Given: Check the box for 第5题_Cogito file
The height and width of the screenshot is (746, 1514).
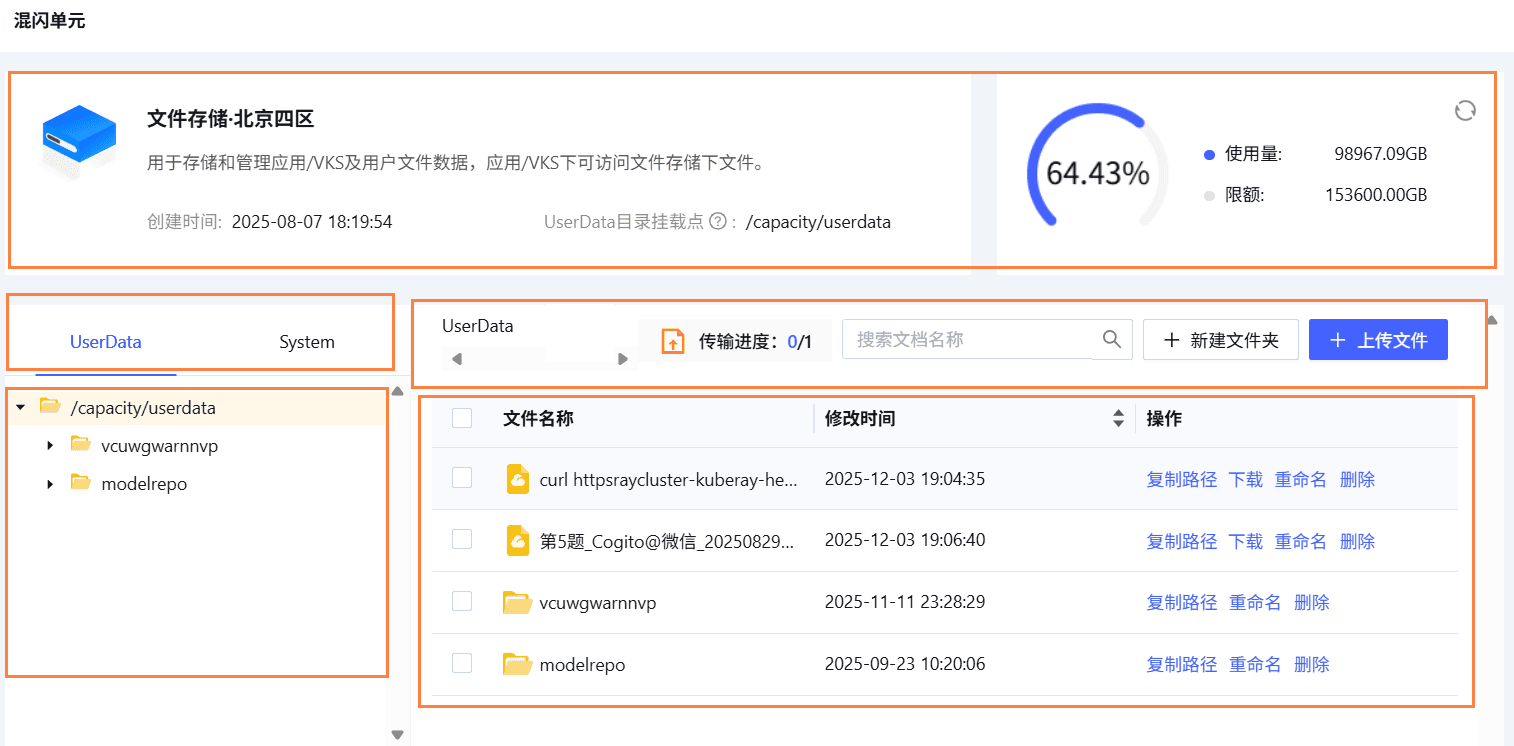Looking at the screenshot, I should [x=462, y=539].
